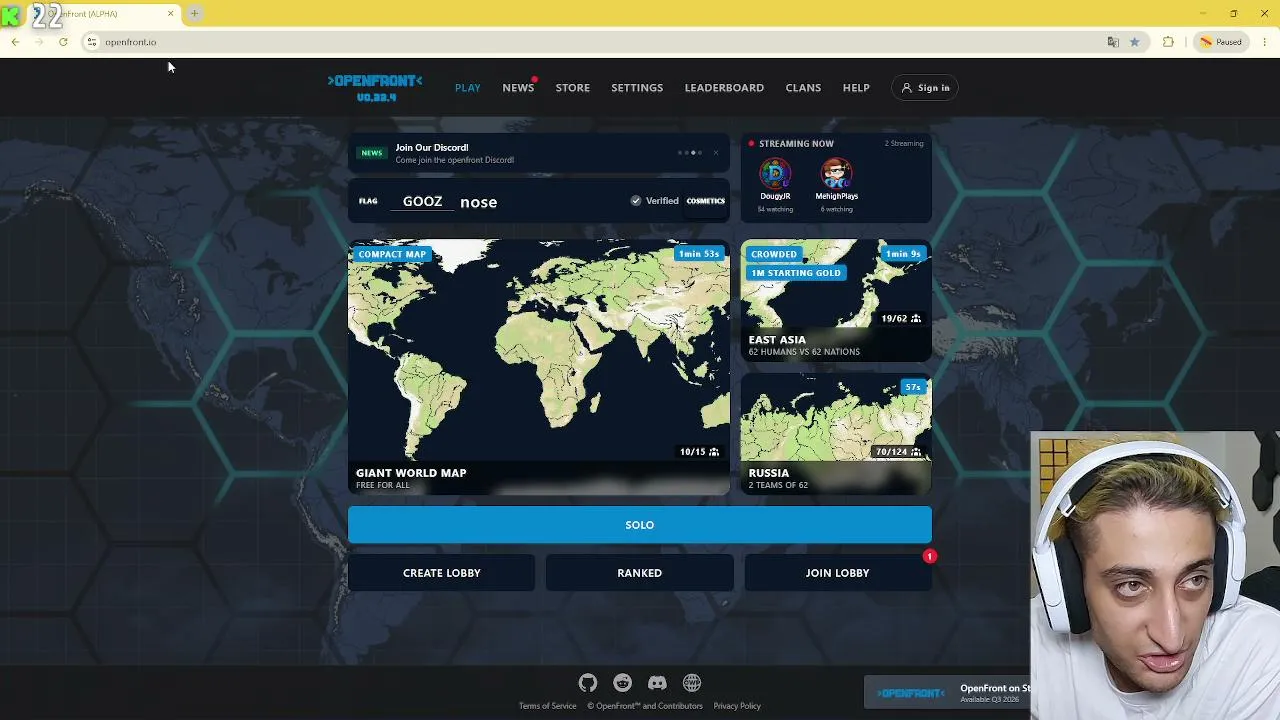Open DougyJR's stream avatar
Screen dimensions: 1280x720
pyautogui.click(x=775, y=174)
